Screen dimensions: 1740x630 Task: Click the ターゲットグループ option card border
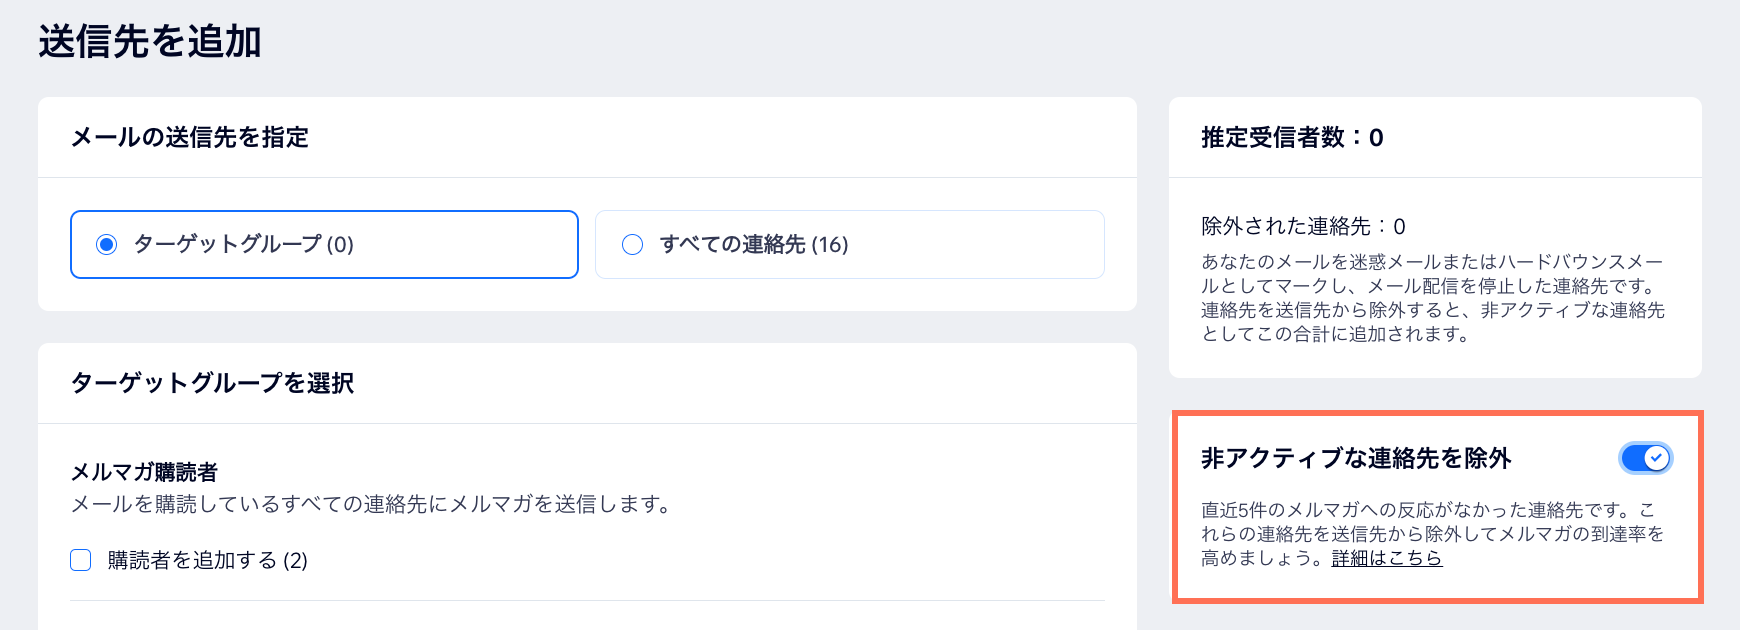324,214
